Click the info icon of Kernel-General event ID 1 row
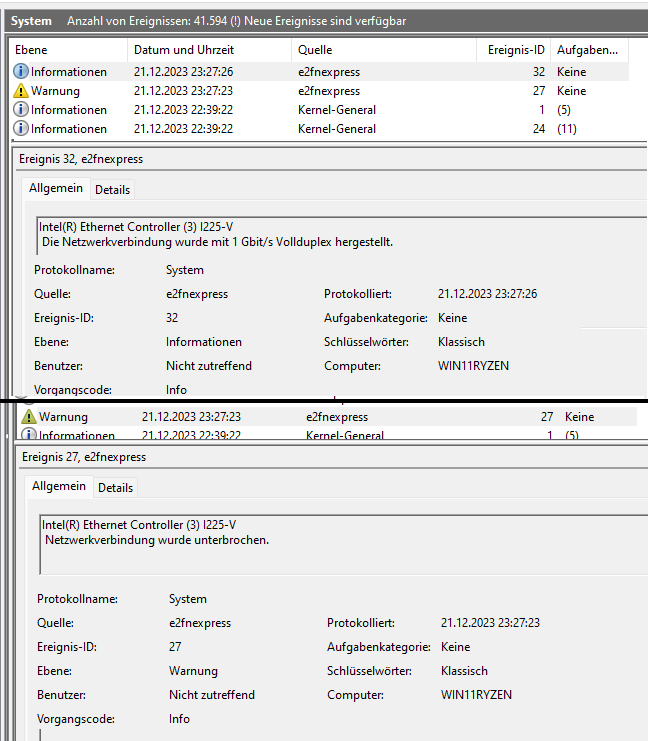This screenshot has height=741, width=648. tap(21, 110)
